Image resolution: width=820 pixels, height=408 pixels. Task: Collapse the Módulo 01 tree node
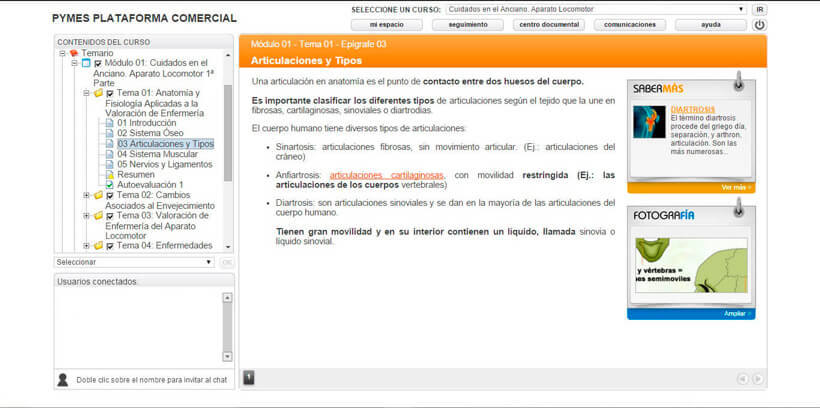[x=75, y=63]
